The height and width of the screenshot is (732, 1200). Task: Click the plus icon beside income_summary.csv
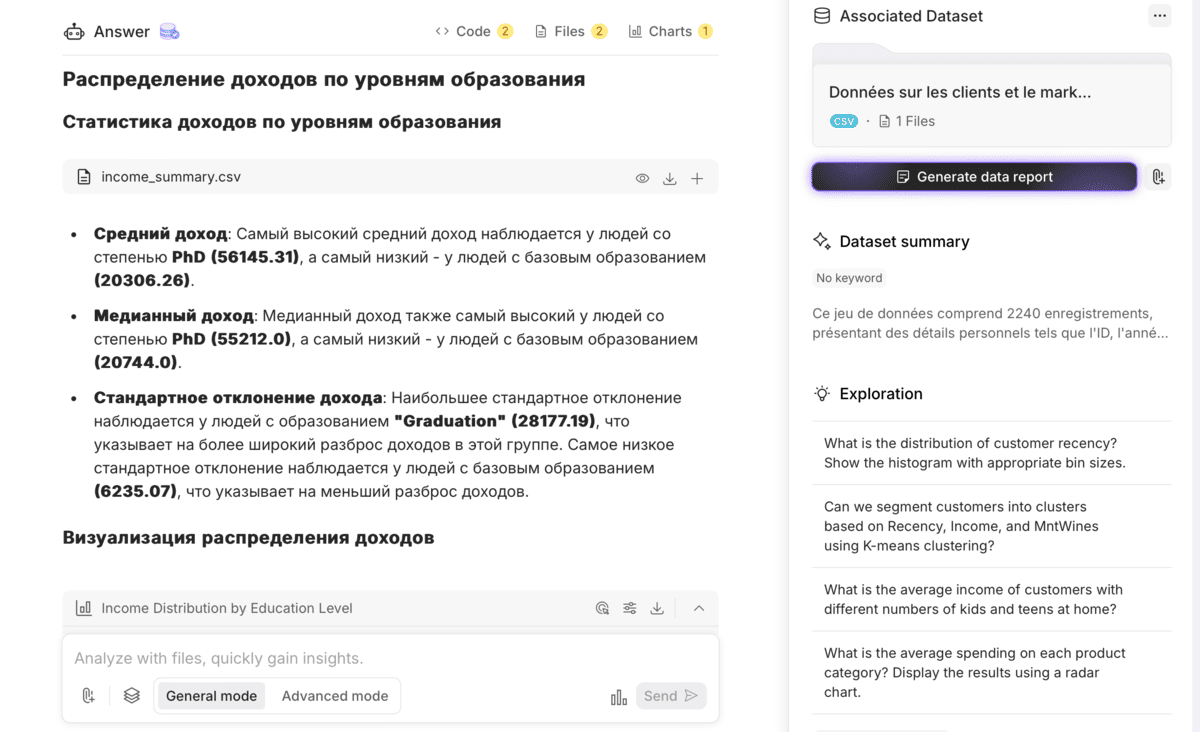pos(697,178)
